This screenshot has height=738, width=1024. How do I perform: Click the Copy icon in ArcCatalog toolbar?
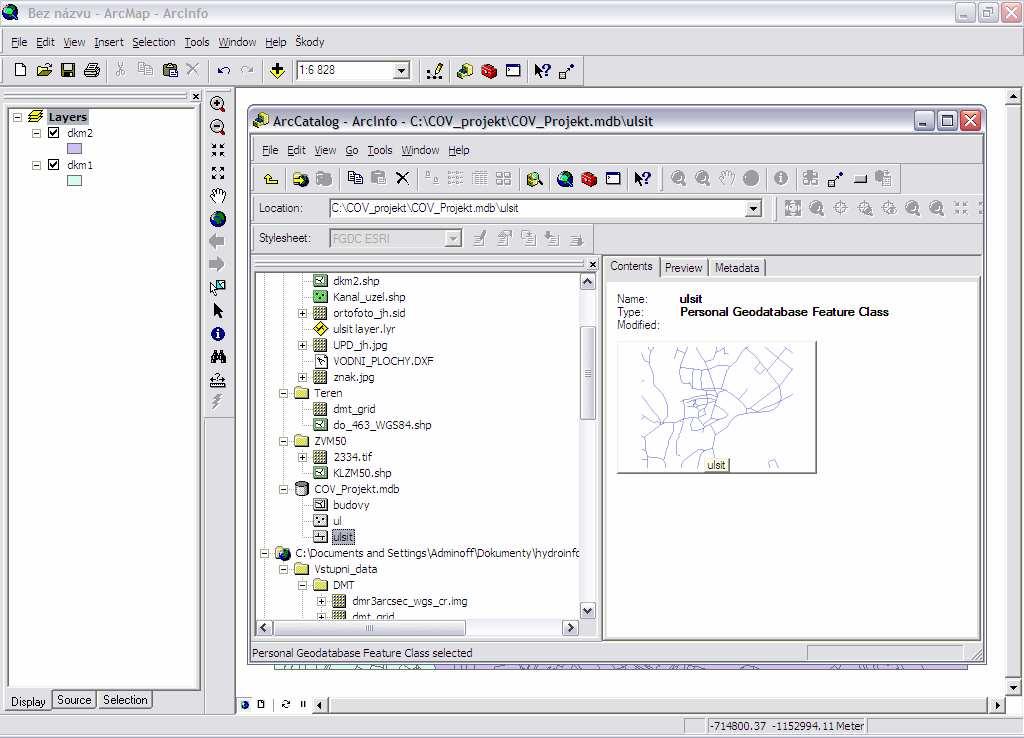[355, 178]
